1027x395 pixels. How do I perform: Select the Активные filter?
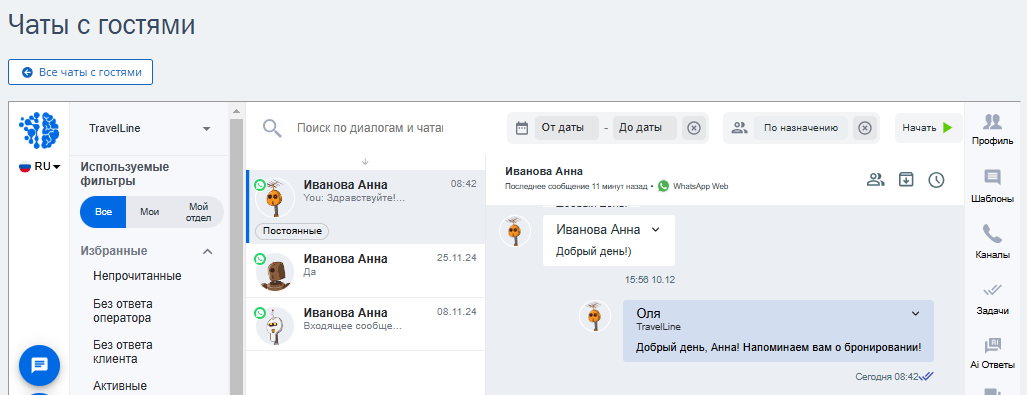(120, 385)
